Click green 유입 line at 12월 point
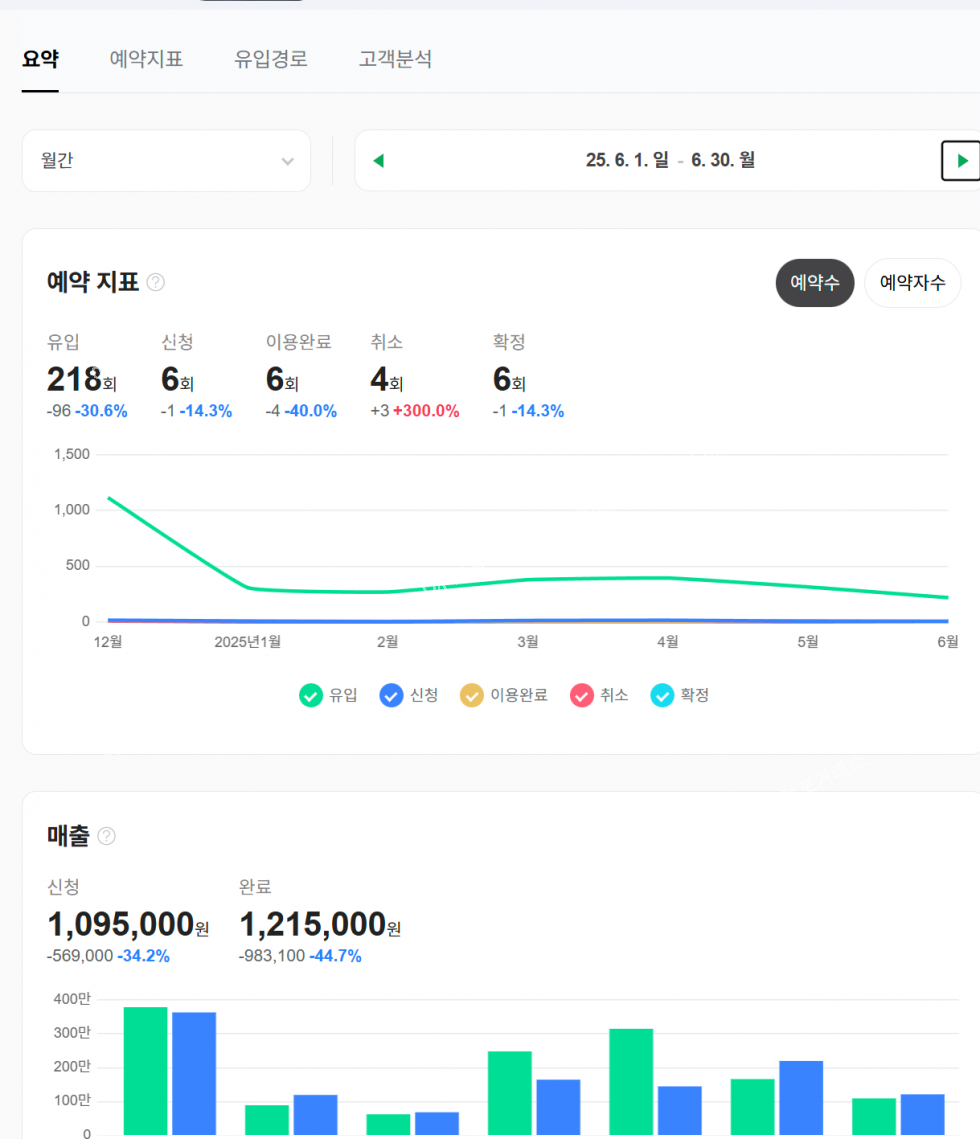Viewport: 980px width, 1139px height. click(109, 498)
